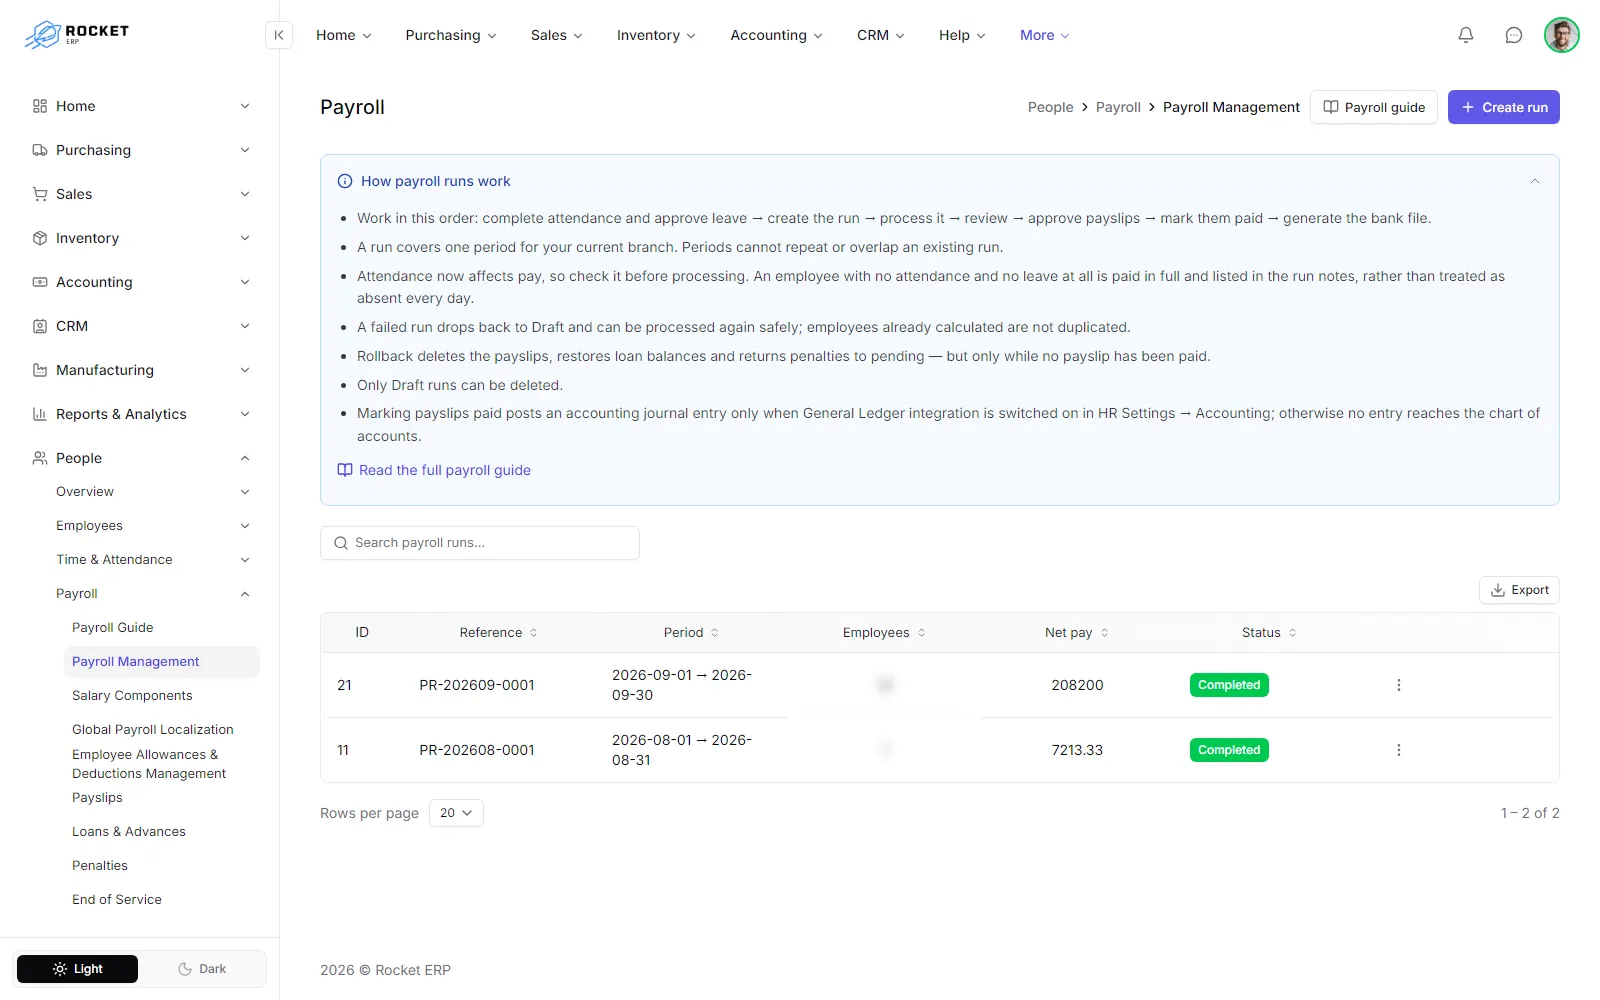Expand Reports & Analytics in the sidebar
This screenshot has width=1600, height=1000.
click(x=140, y=414)
